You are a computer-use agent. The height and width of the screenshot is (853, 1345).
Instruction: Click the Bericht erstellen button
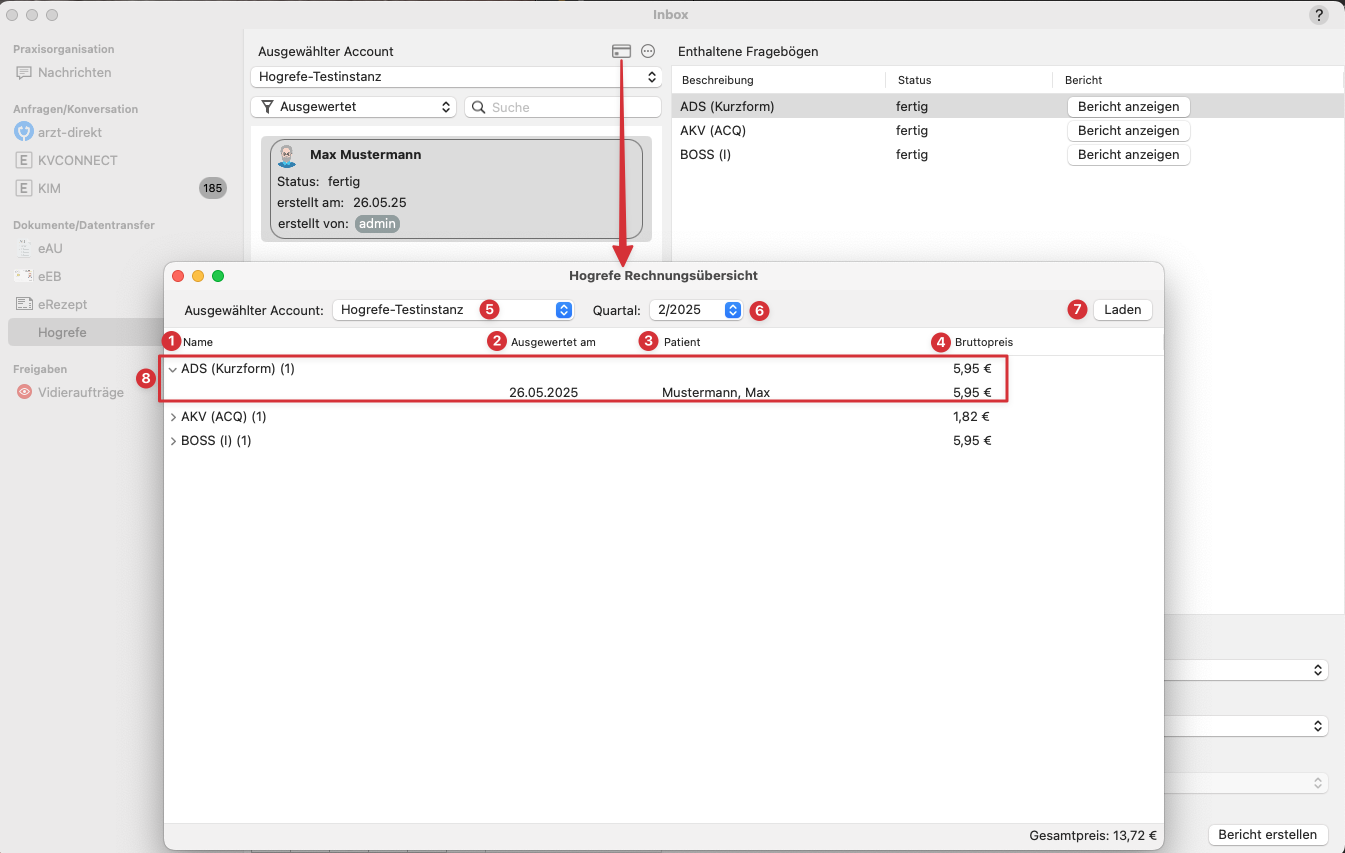pos(1267,835)
